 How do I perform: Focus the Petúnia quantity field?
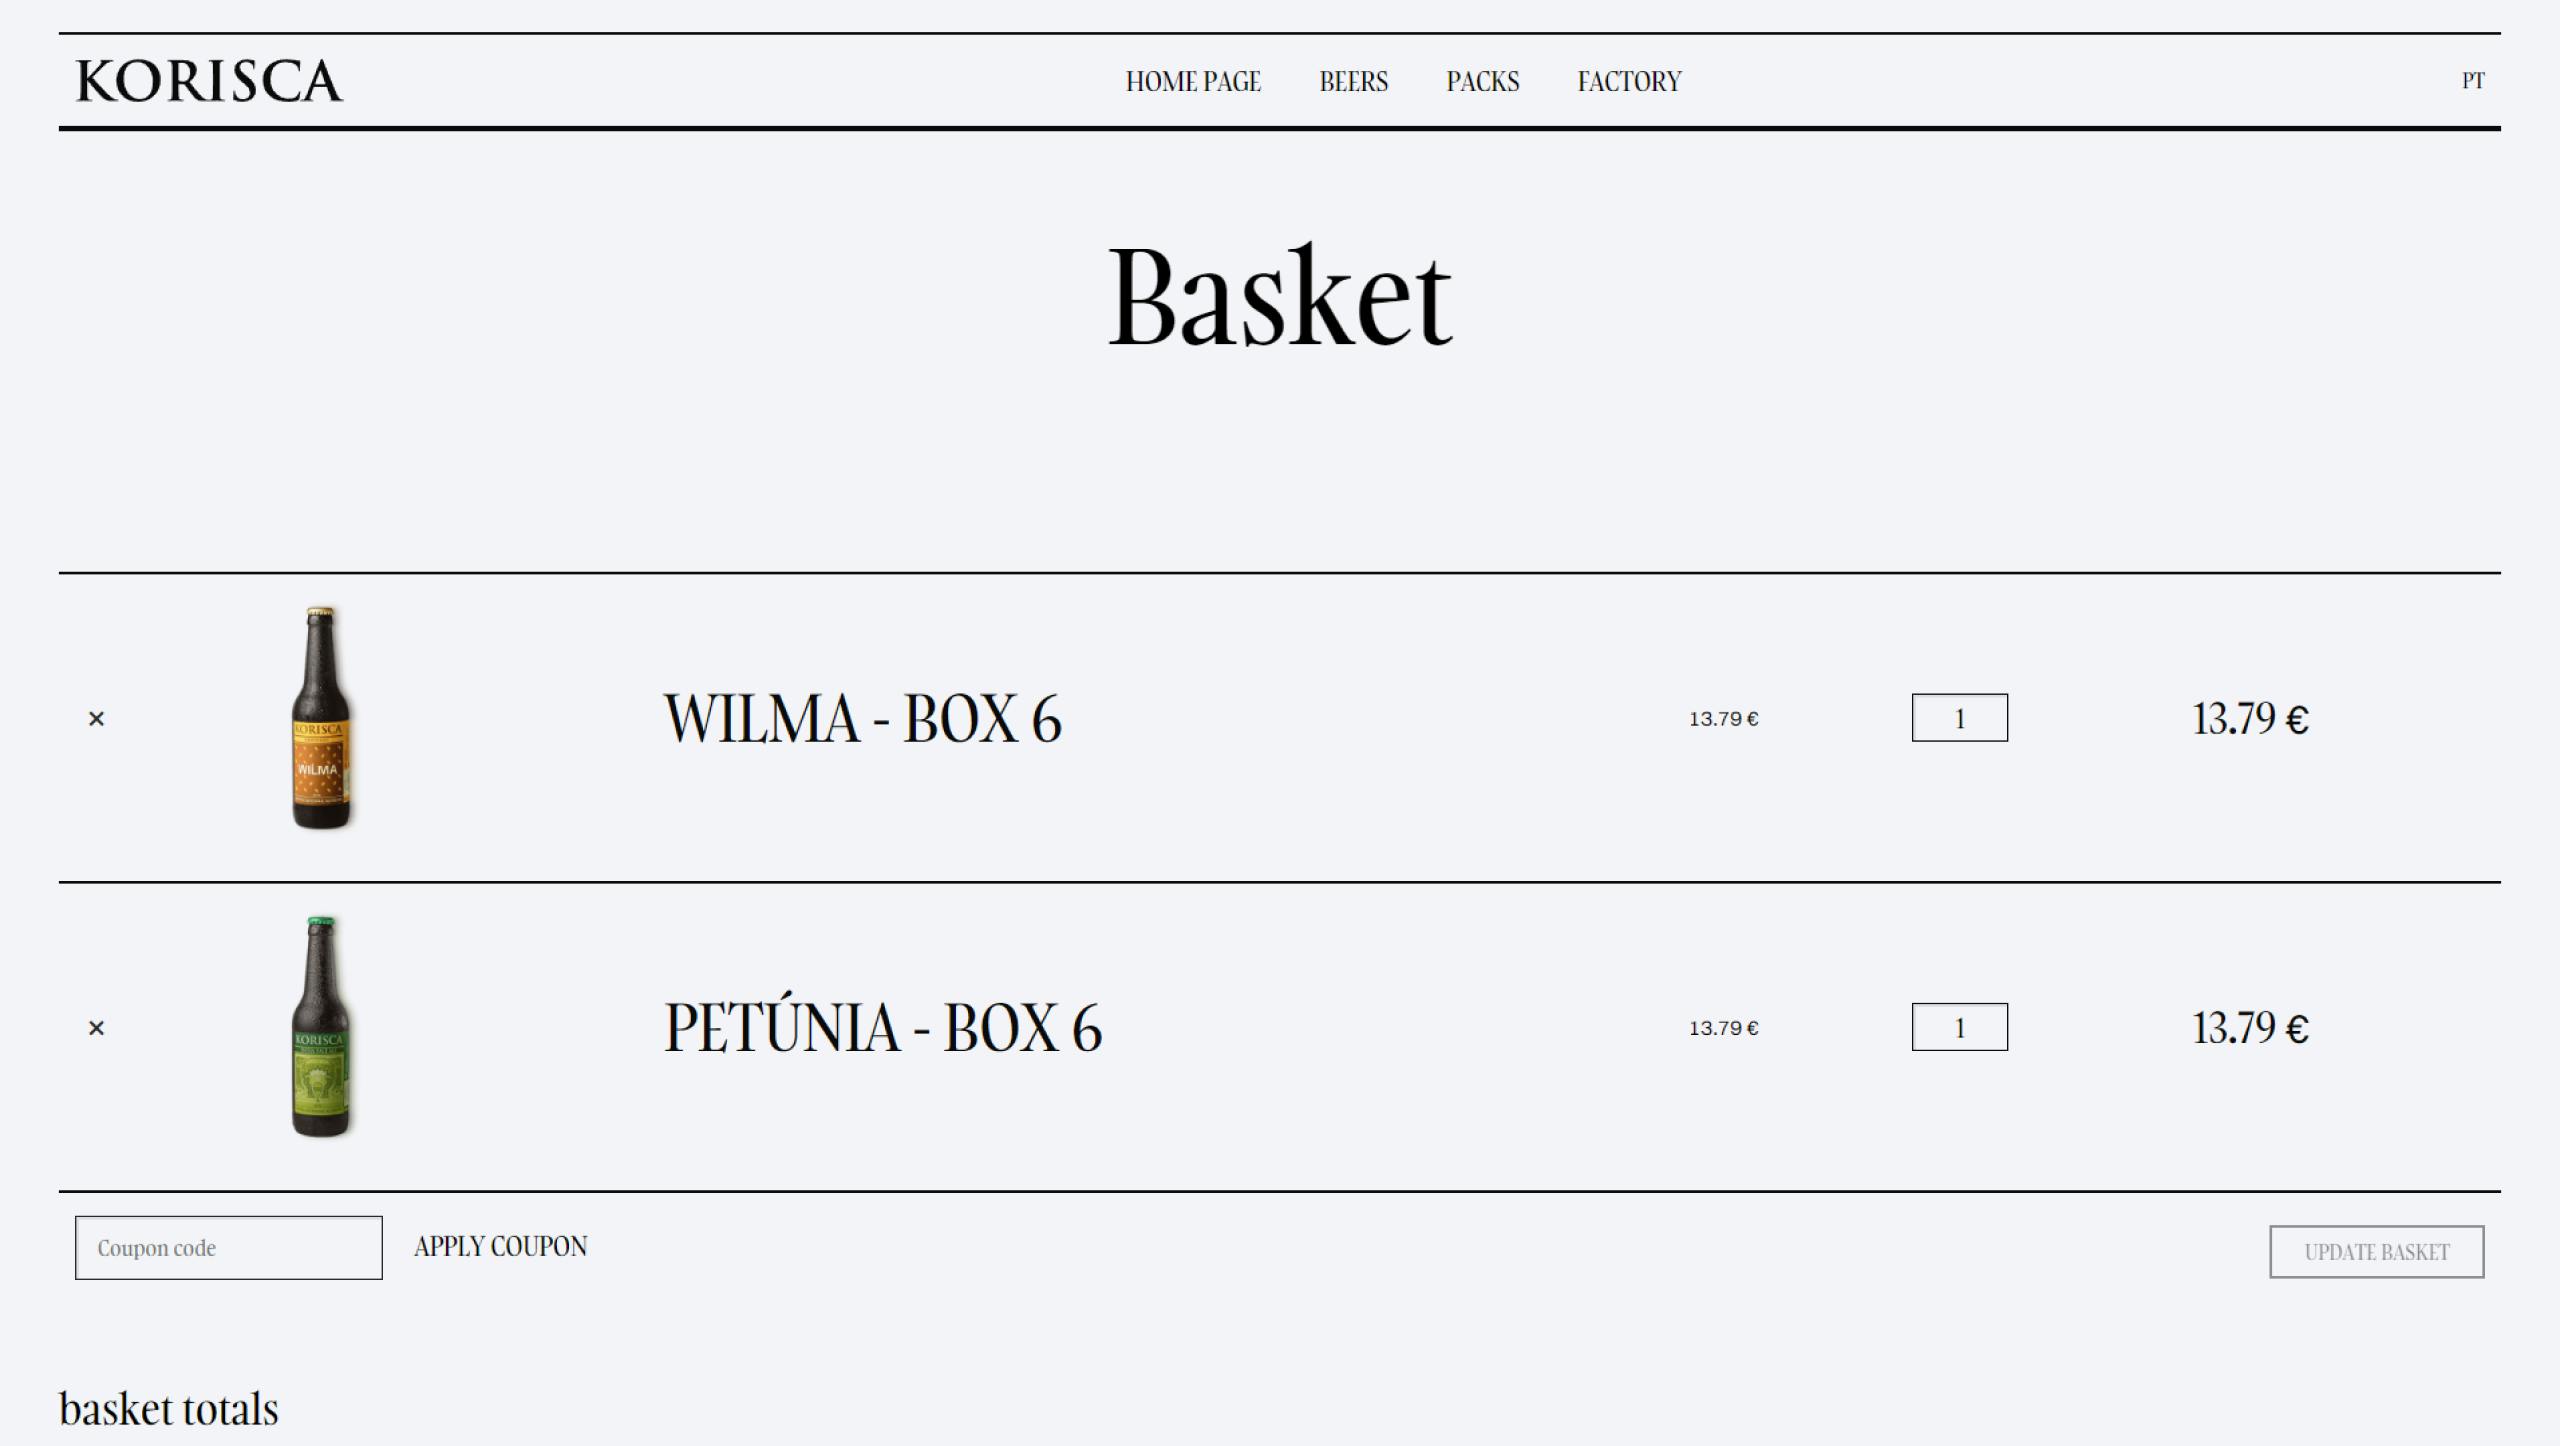pyautogui.click(x=1960, y=1027)
